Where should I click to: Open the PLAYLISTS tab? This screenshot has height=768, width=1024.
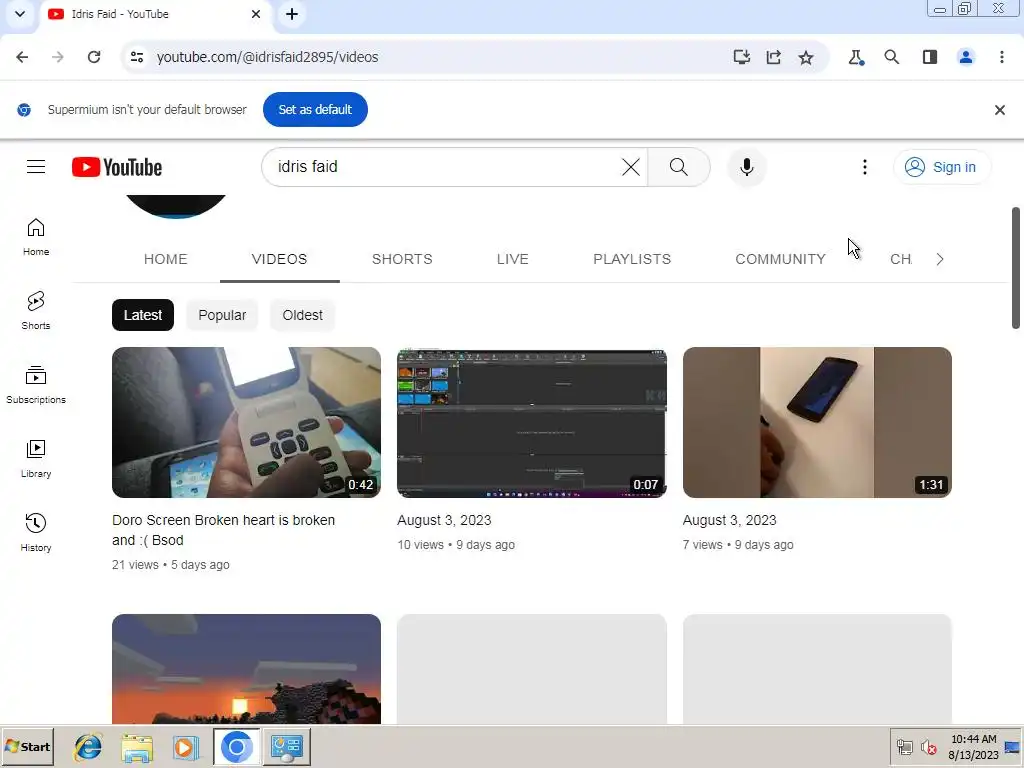pos(632,259)
